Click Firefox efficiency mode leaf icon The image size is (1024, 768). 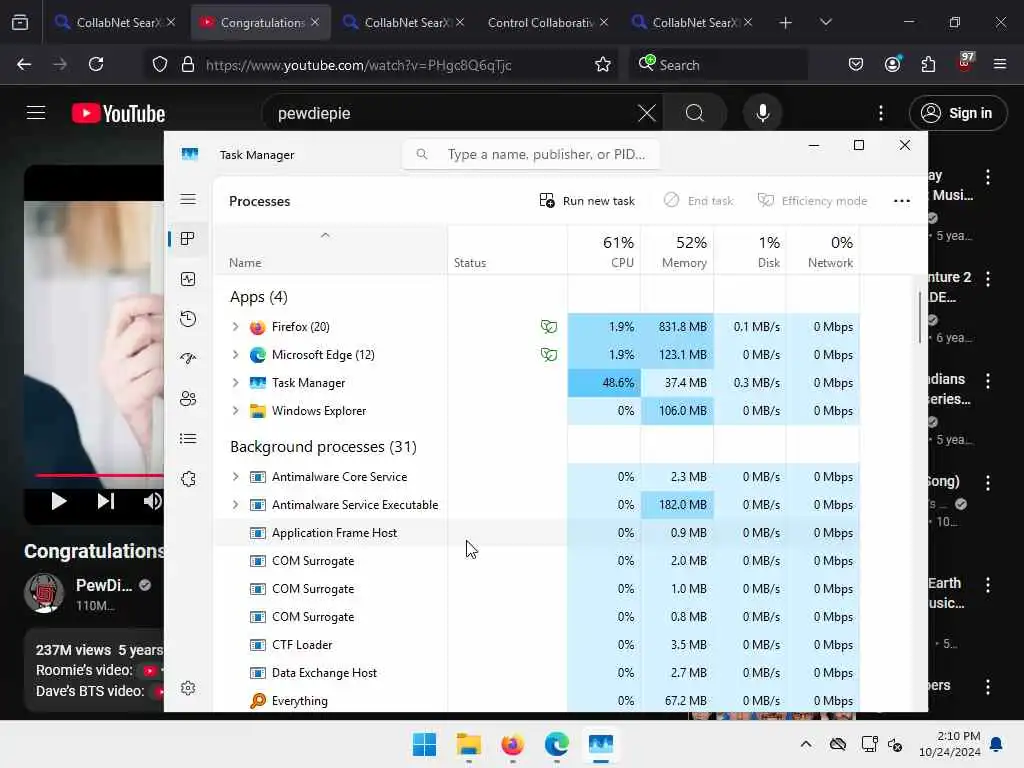(x=549, y=327)
